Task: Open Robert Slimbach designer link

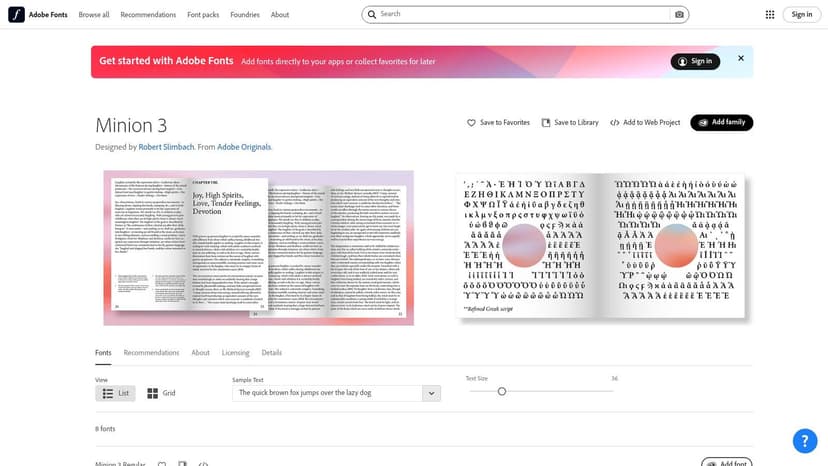Action: tap(166, 147)
